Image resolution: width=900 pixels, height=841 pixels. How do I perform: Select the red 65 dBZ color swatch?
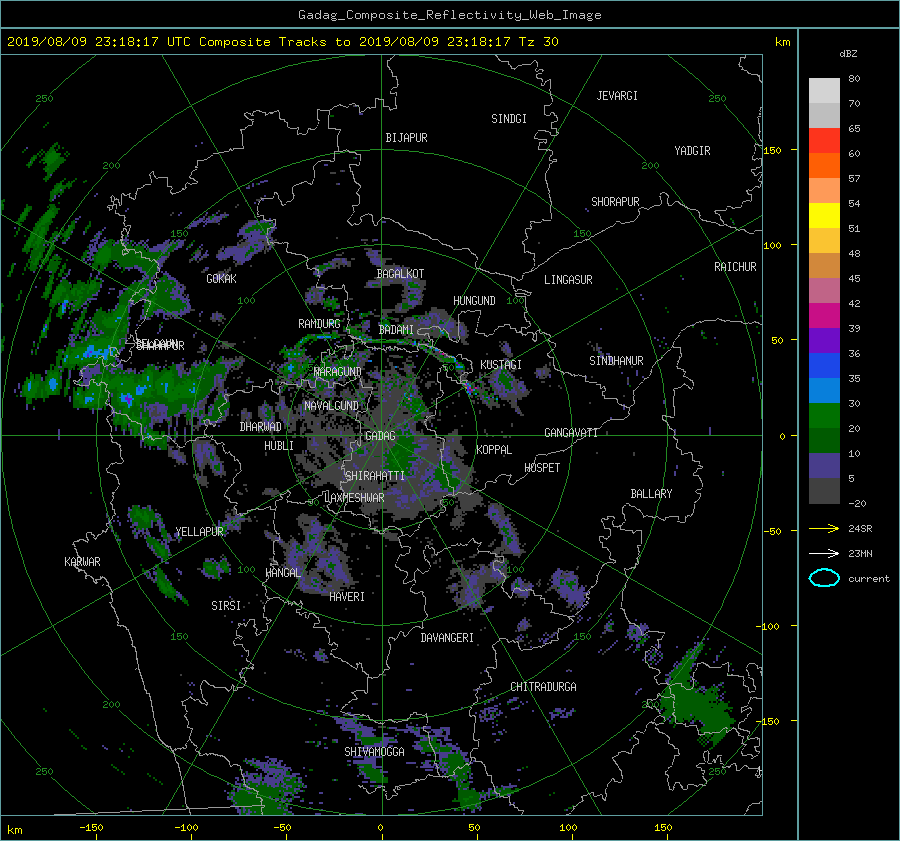click(824, 140)
